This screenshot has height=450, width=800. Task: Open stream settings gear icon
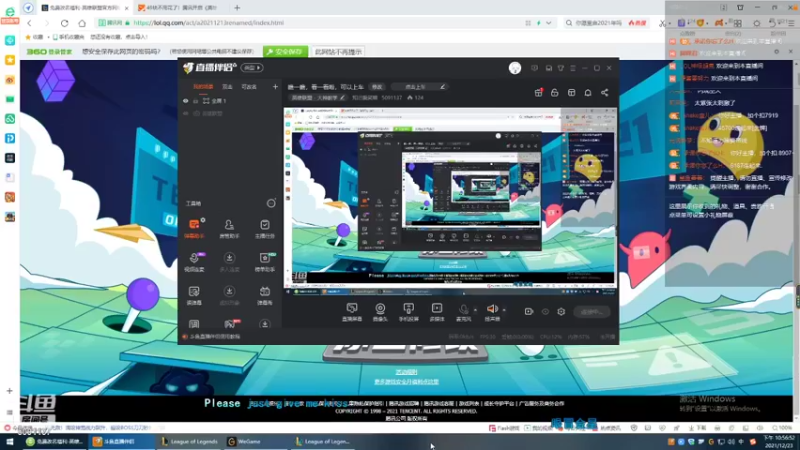click(561, 311)
